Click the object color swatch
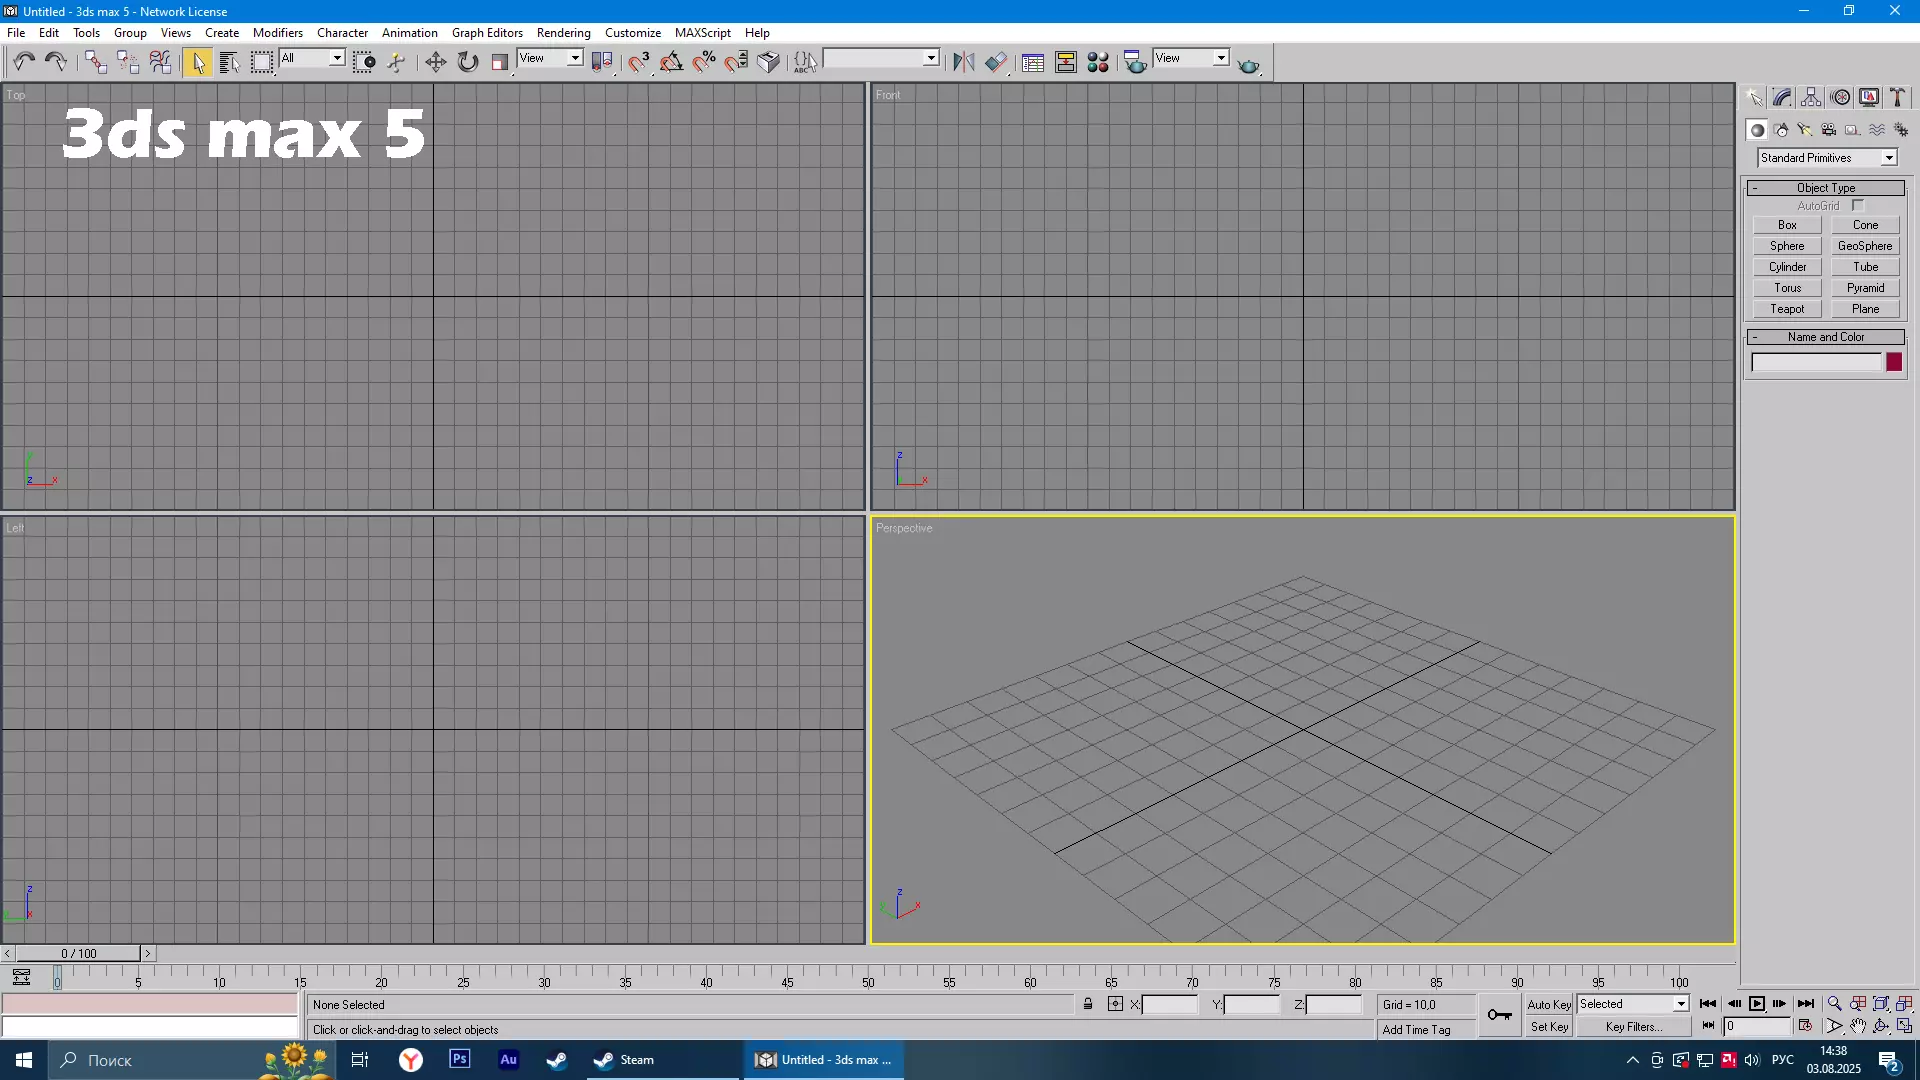1920x1080 pixels. pos(1894,363)
